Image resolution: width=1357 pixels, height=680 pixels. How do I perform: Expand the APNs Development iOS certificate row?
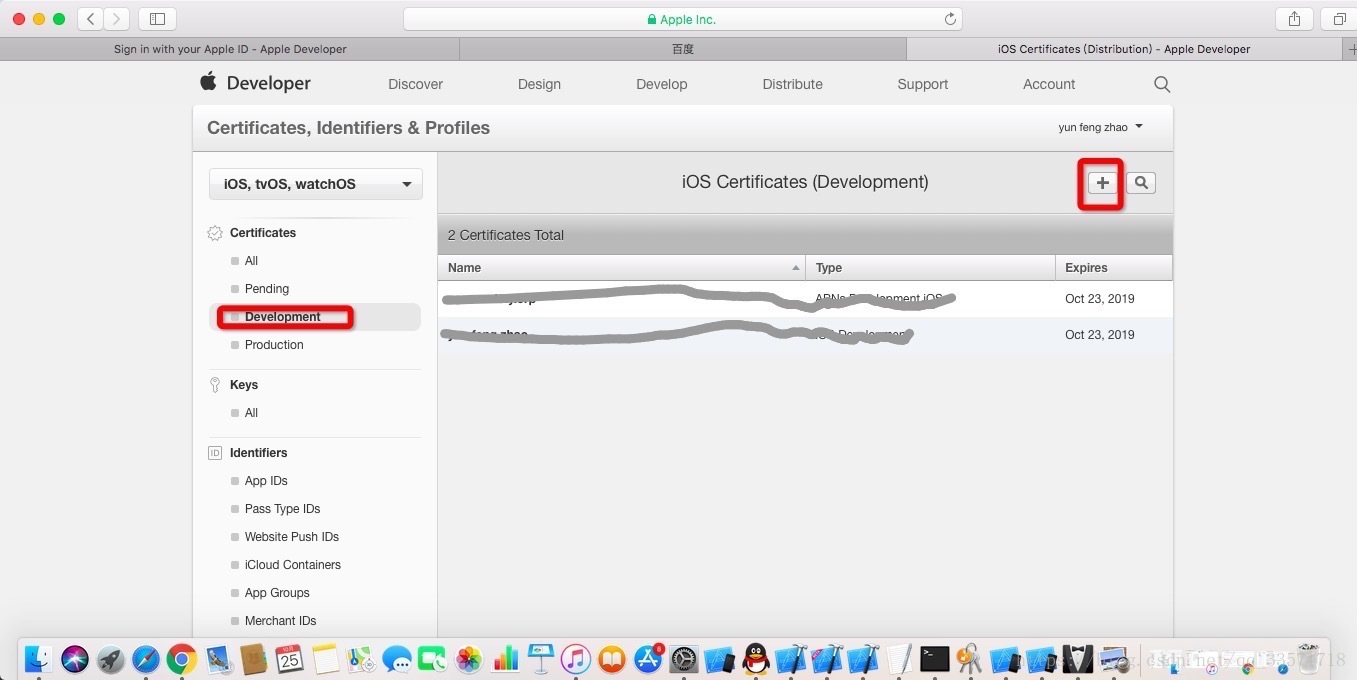coord(805,299)
